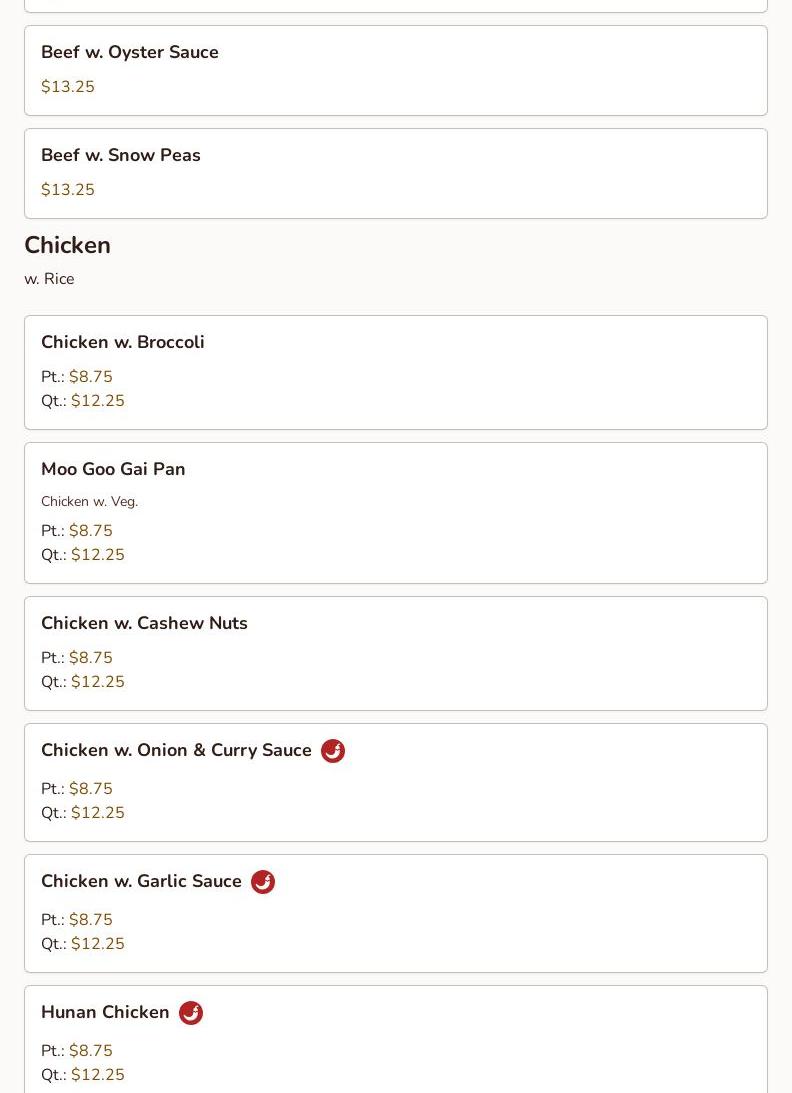Screen dimensions: 792x1093
Task: Click the $13.25 price of Beef w. Oyster Sauce
Action: point(68,87)
